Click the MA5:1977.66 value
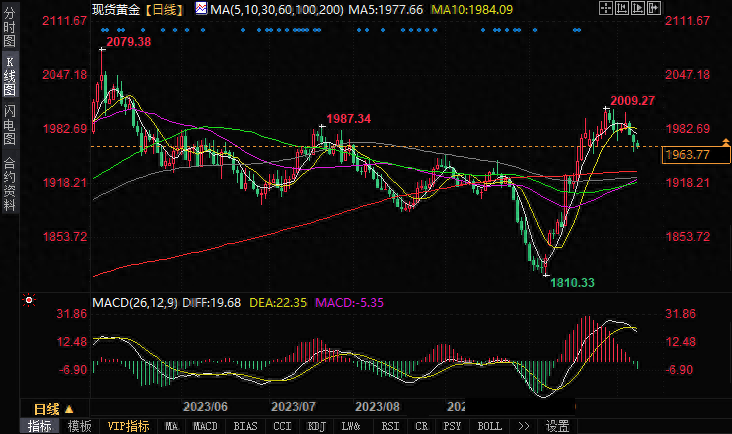Viewport: 732px width, 434px height. [x=386, y=9]
